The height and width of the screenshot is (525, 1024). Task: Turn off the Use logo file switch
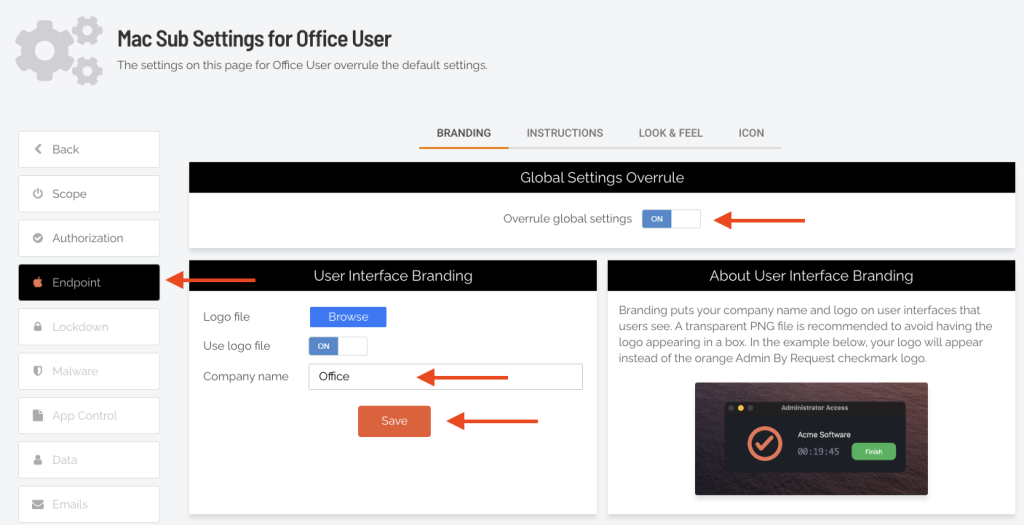pyautogui.click(x=338, y=346)
